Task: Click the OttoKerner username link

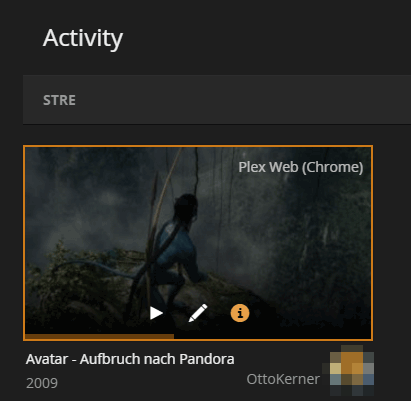Action: (283, 379)
